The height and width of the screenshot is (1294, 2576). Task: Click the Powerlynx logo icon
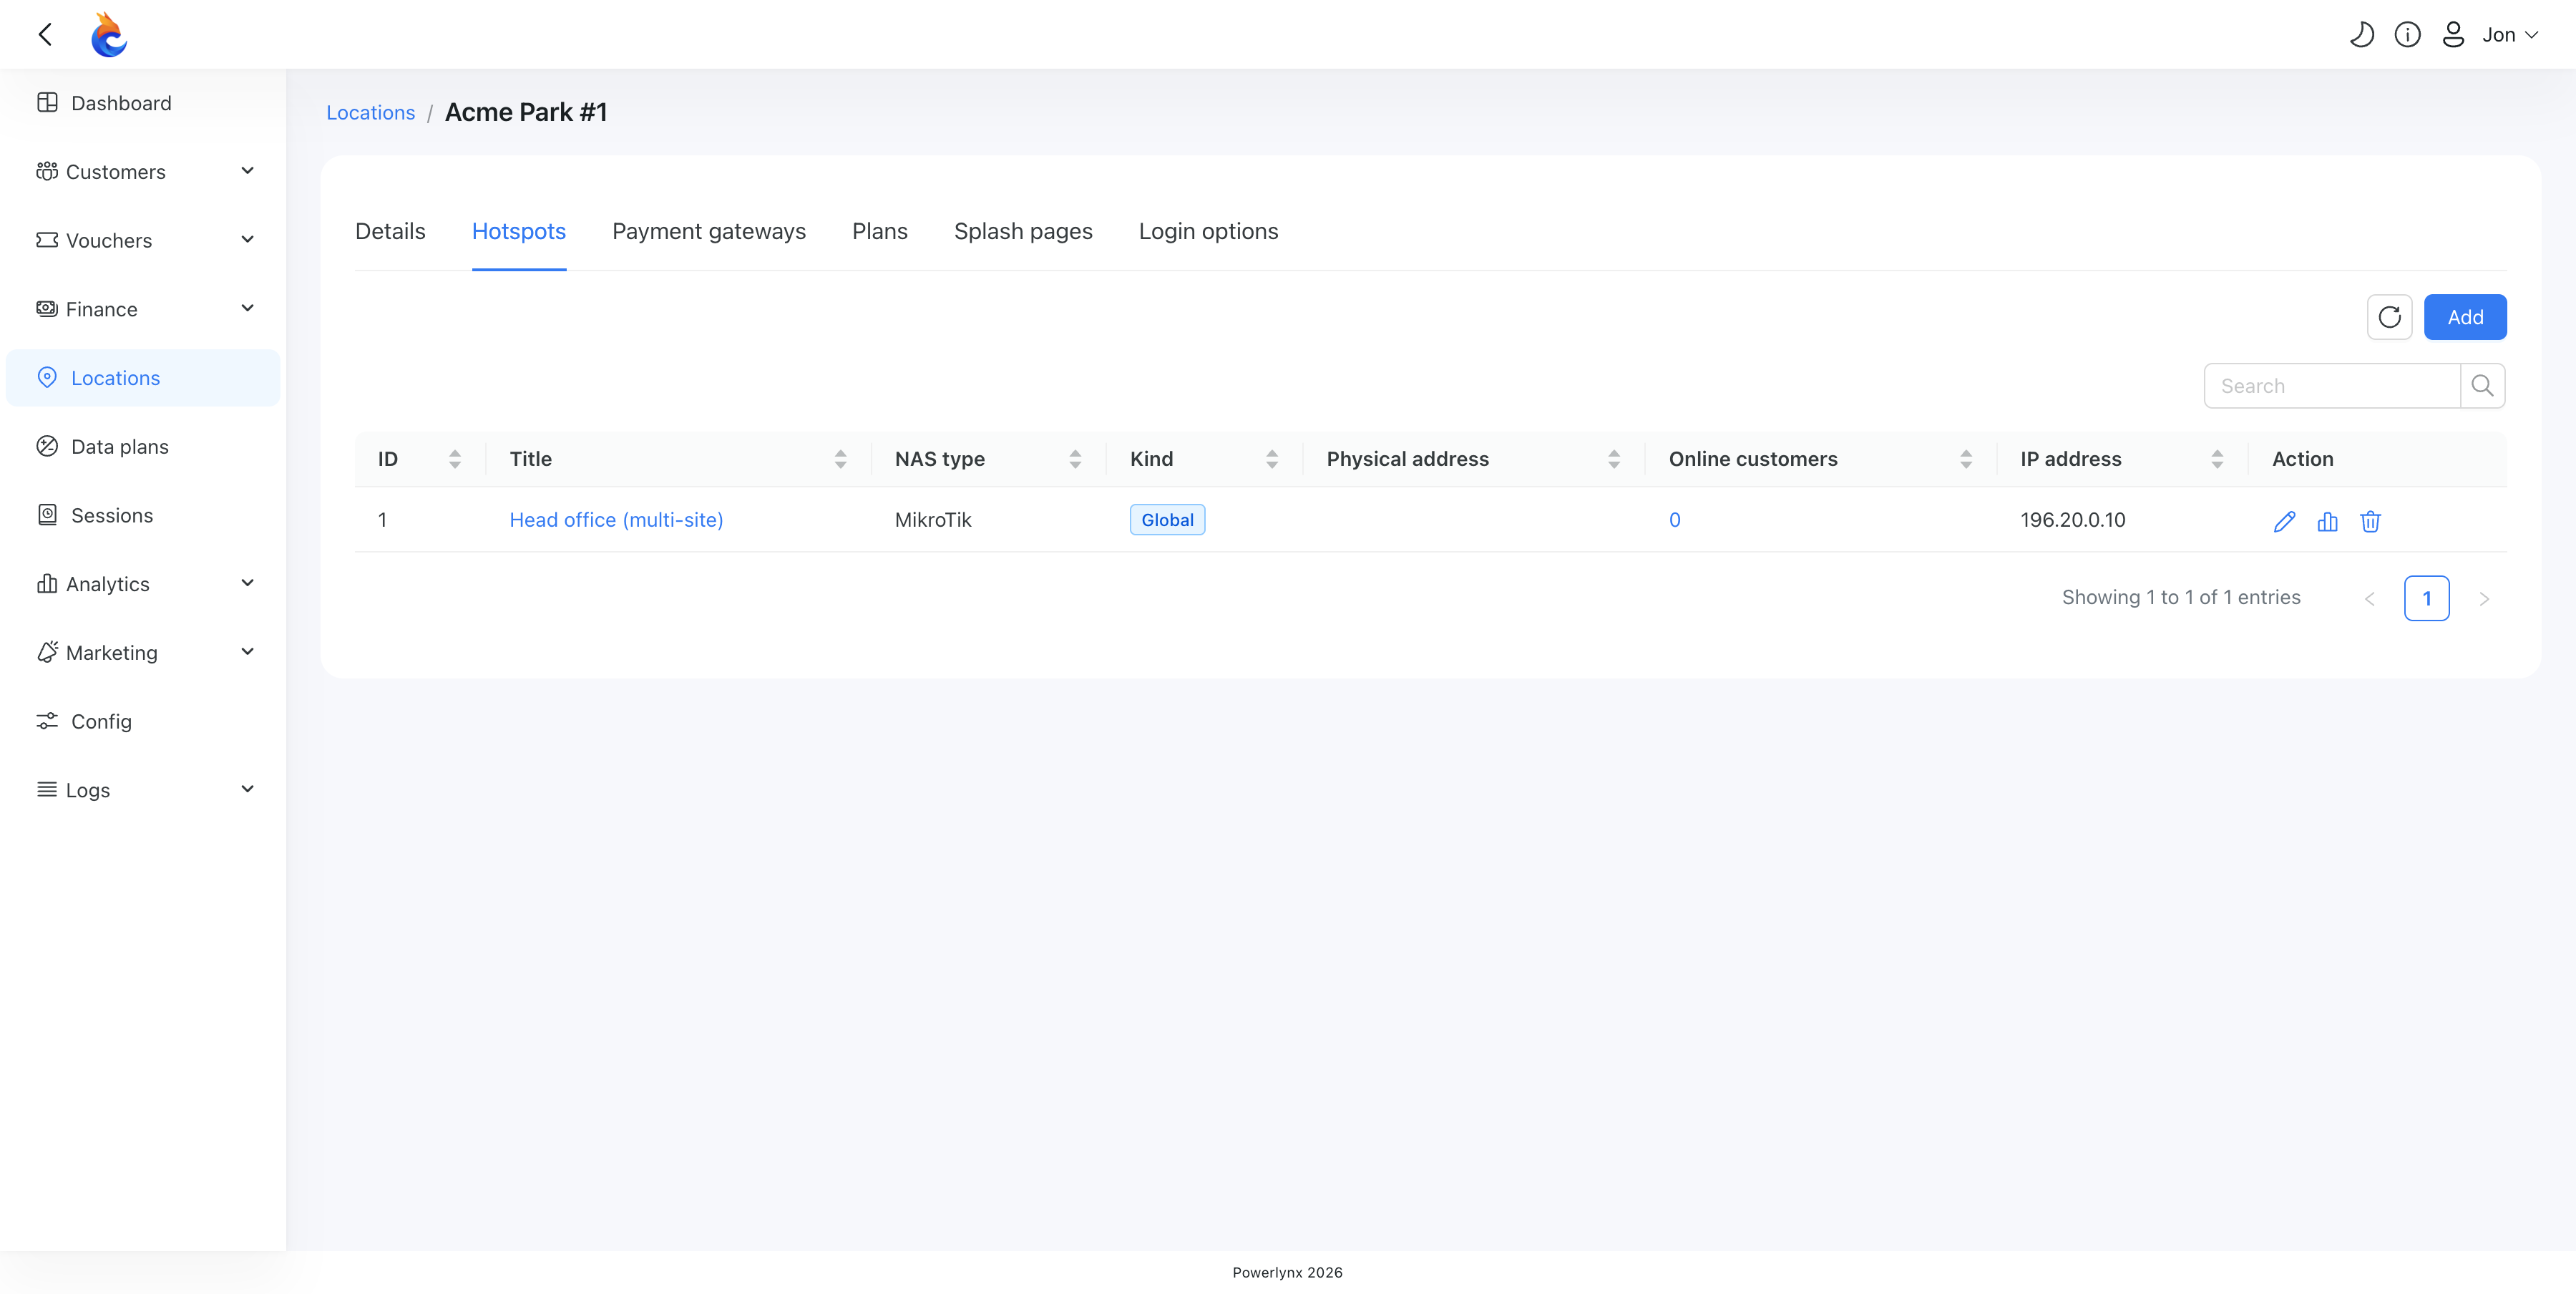pos(109,35)
